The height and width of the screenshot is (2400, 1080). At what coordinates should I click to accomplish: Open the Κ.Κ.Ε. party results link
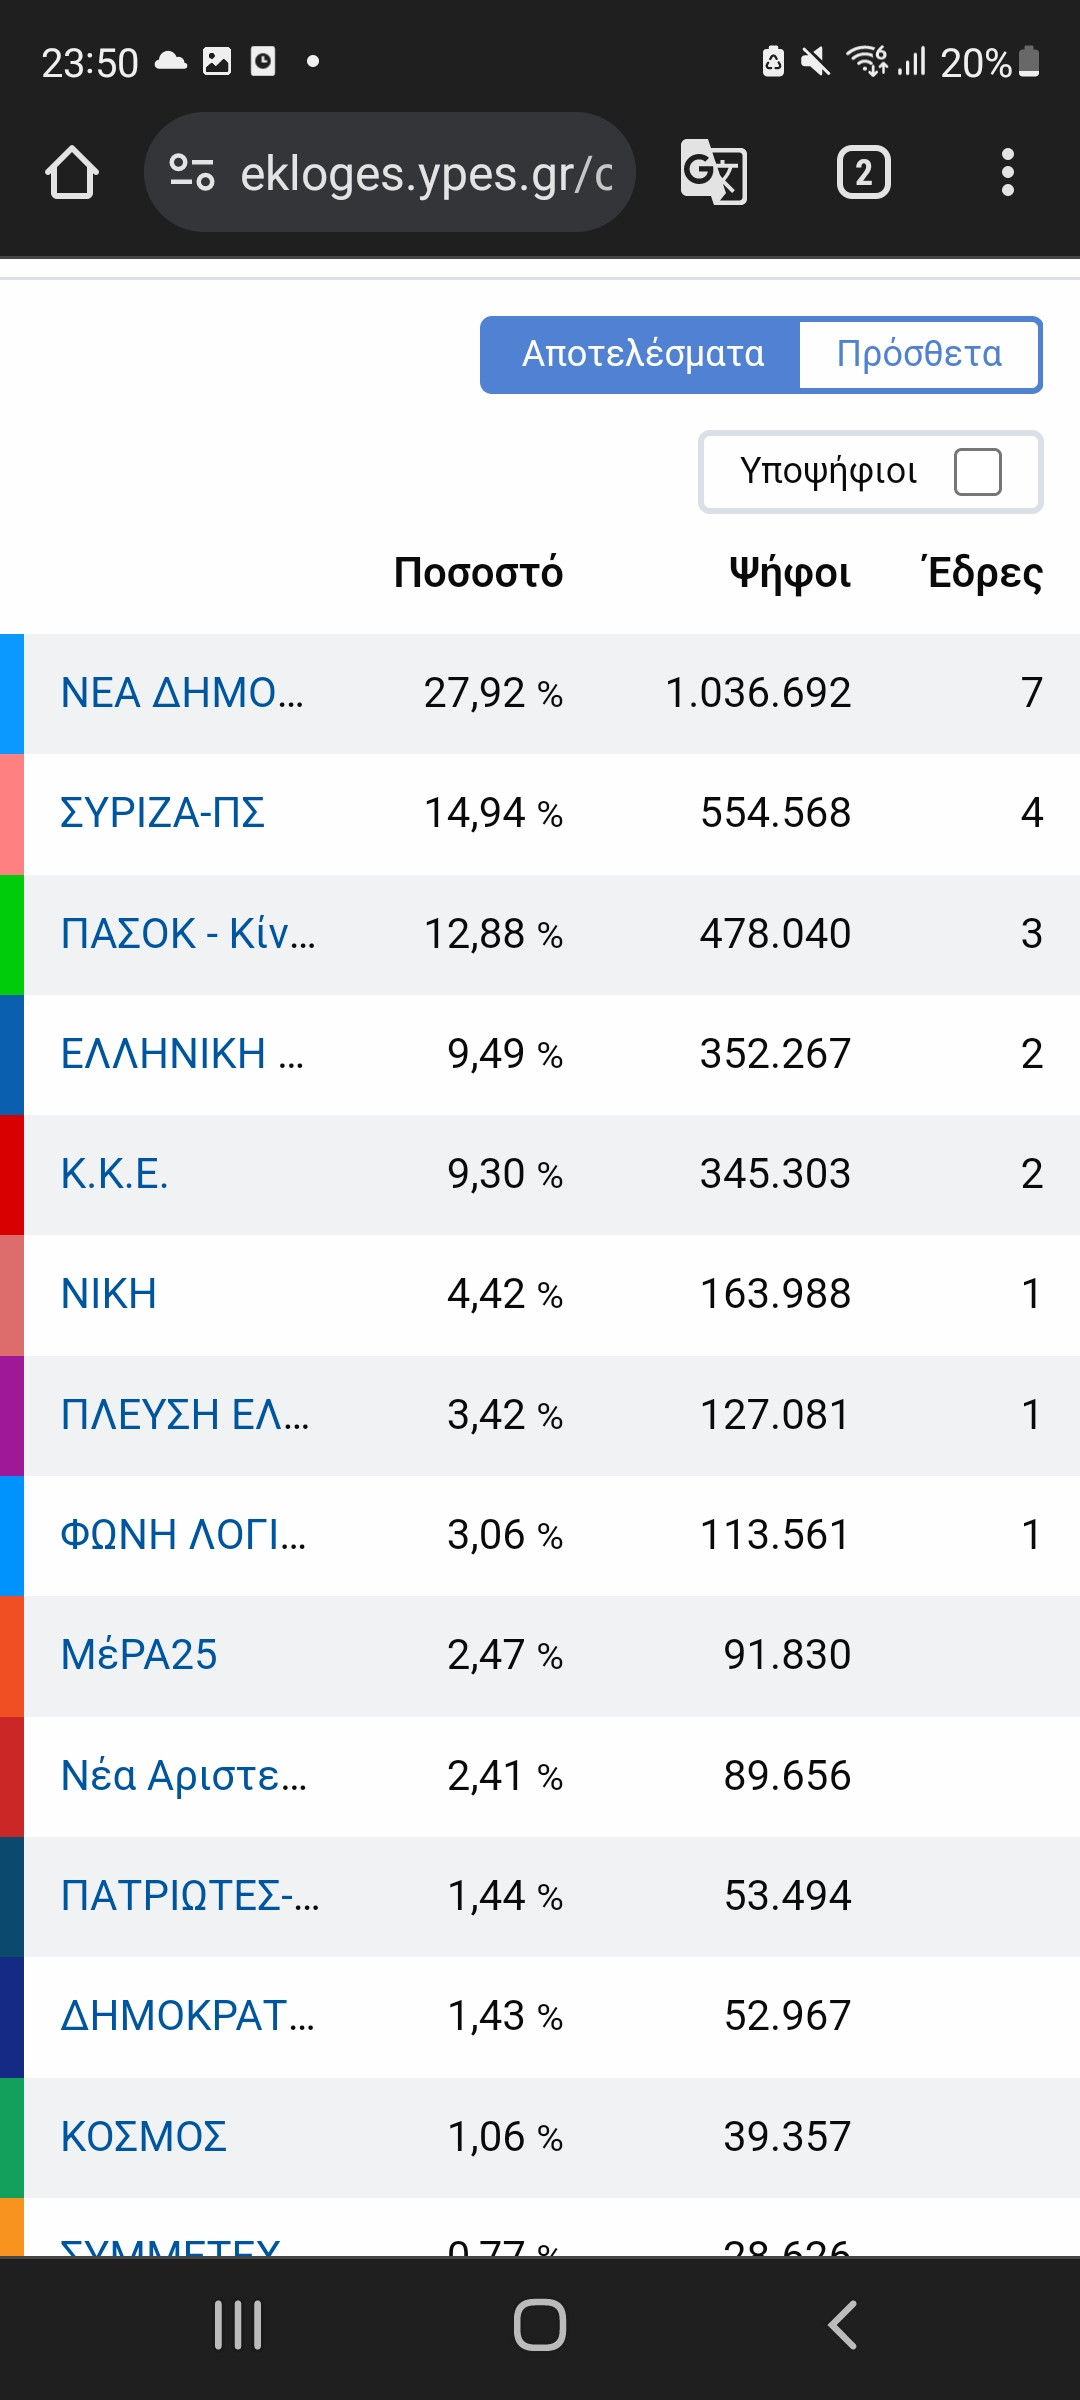click(114, 1174)
